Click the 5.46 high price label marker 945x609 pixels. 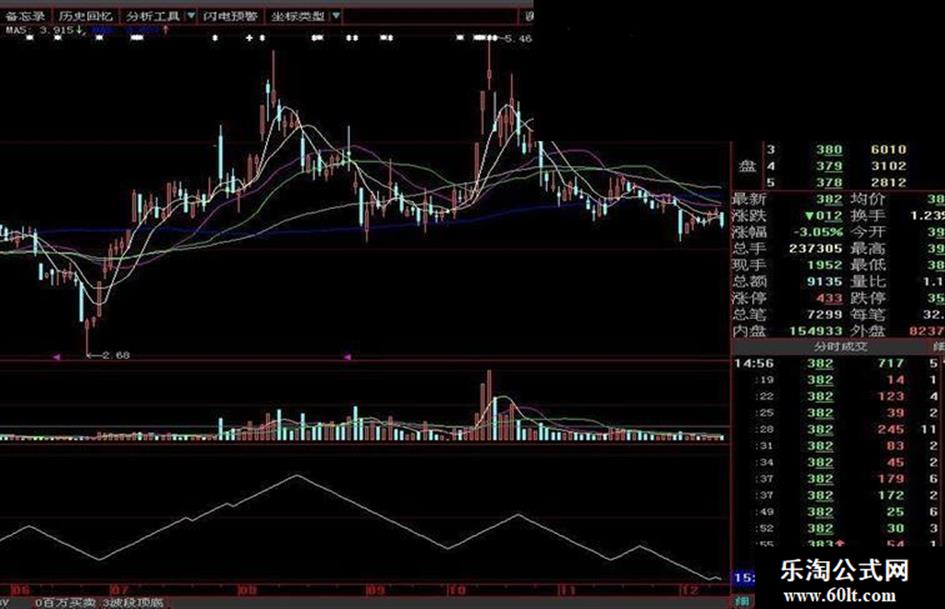(x=518, y=39)
